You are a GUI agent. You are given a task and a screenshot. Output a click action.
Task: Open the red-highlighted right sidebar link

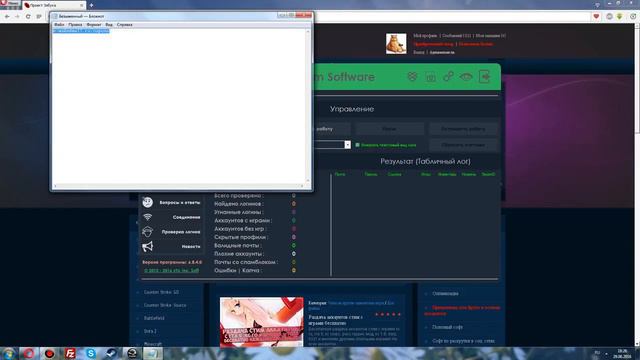(x=462, y=310)
